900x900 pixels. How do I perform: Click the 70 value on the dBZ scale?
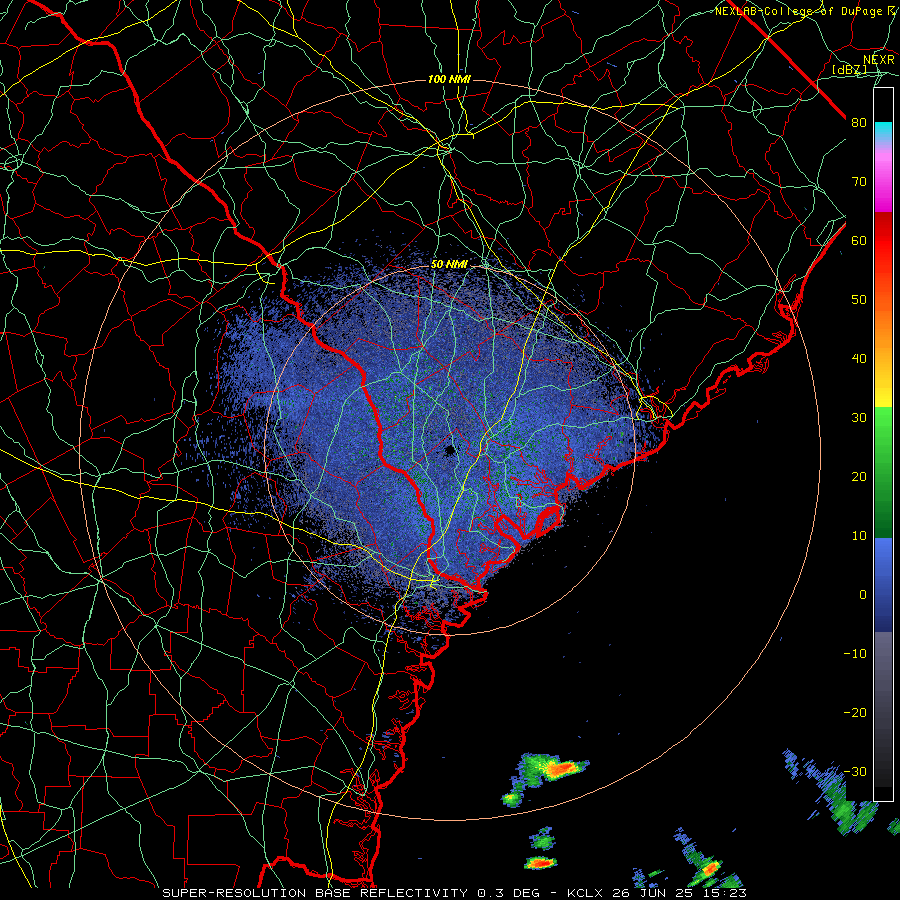pos(859,181)
